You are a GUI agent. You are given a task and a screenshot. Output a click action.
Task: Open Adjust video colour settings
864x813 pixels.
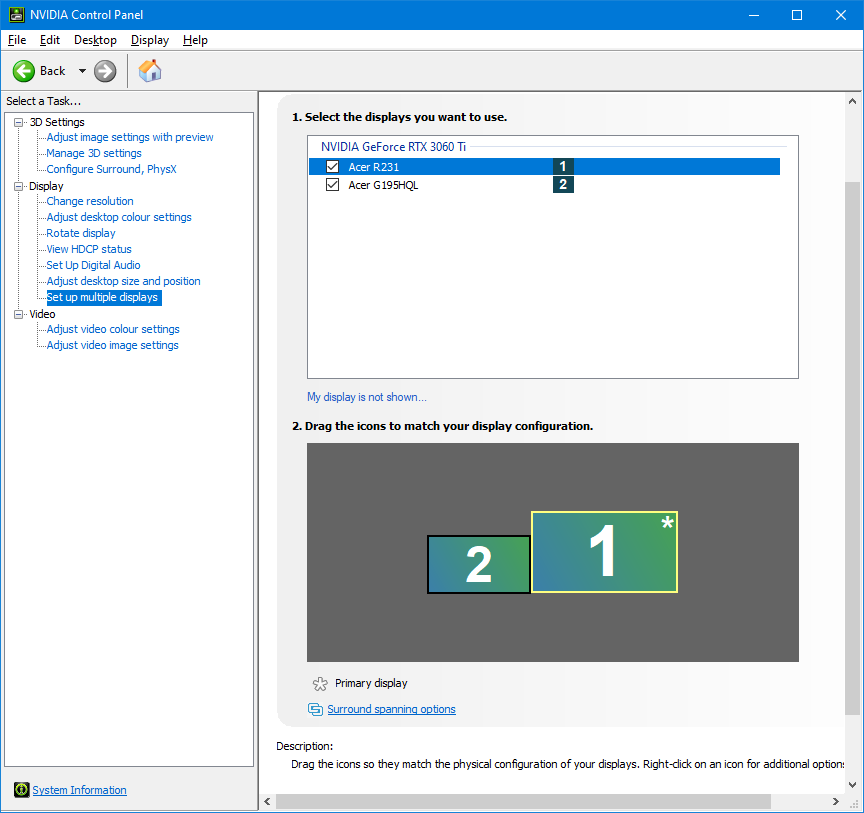[x=113, y=329]
